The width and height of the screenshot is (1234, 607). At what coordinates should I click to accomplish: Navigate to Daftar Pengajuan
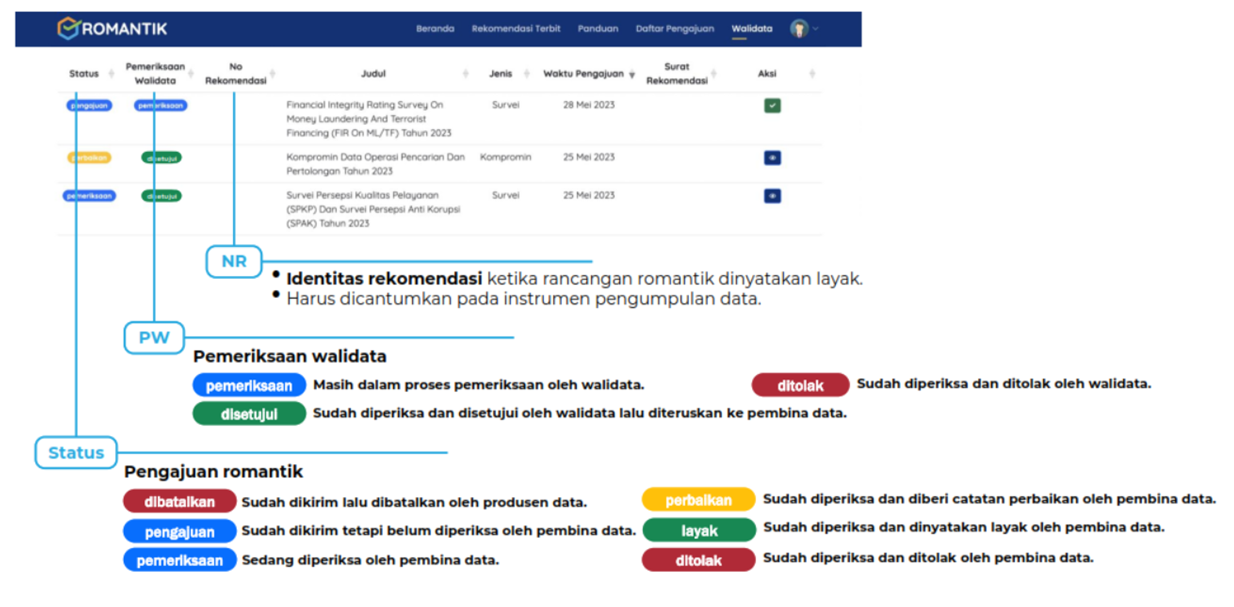pos(675,29)
